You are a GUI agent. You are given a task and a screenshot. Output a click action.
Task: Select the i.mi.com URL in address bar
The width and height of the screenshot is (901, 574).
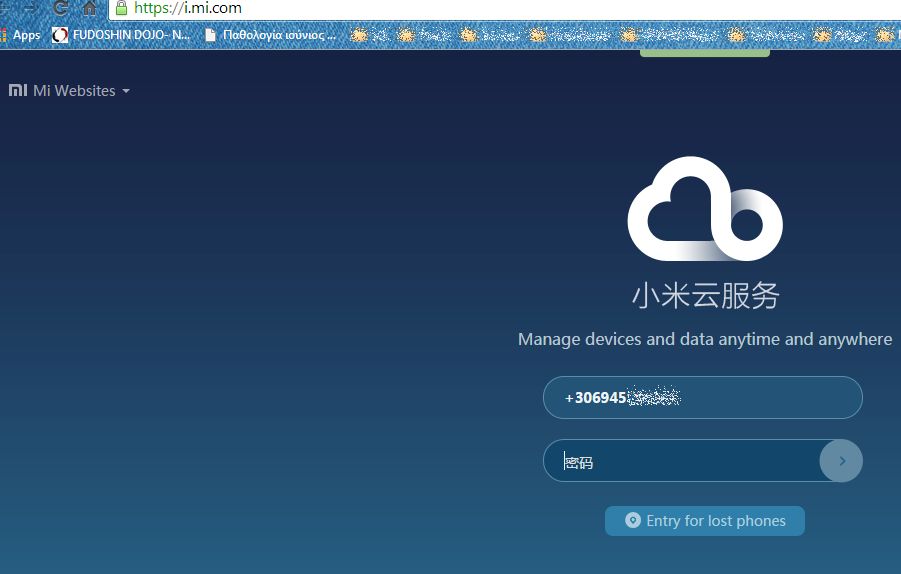coord(188,8)
